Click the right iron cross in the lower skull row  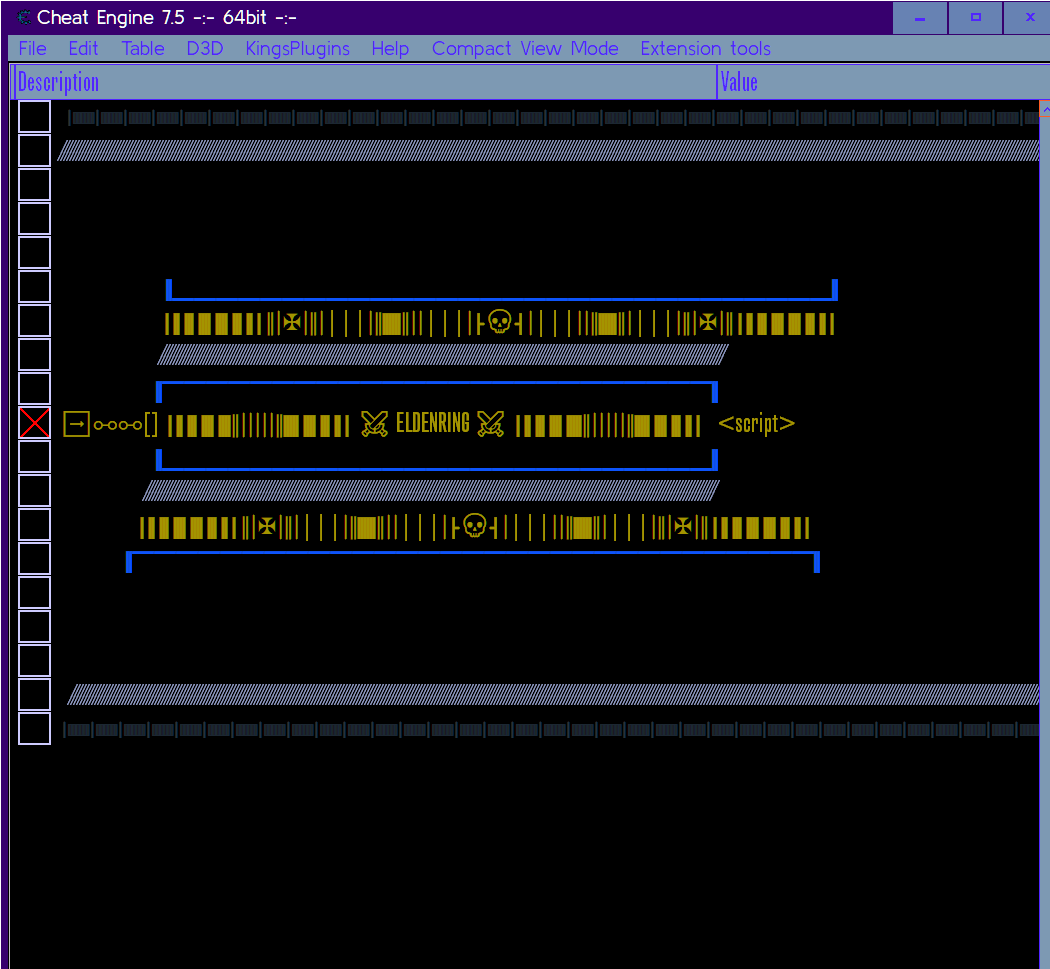(683, 526)
